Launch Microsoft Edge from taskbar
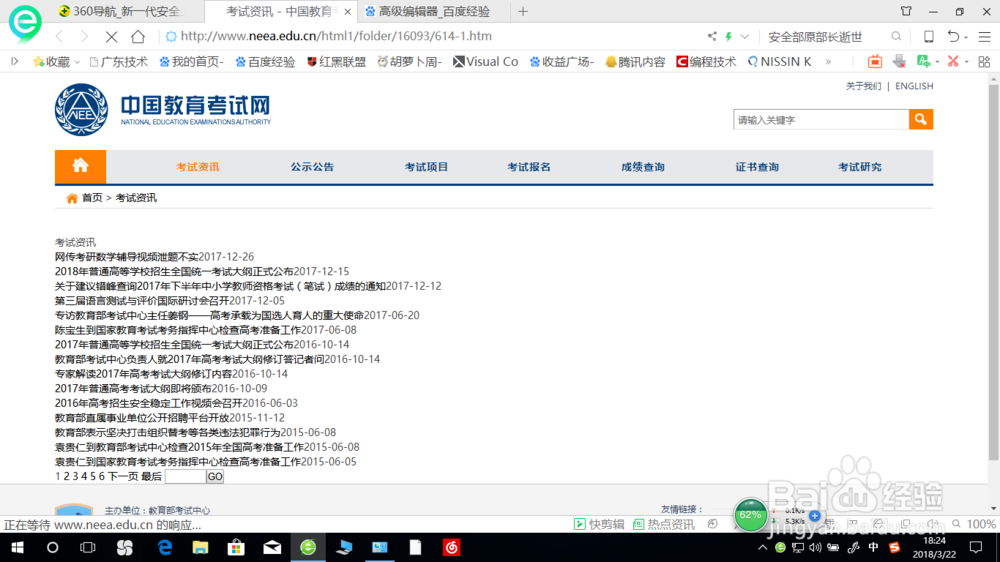 (165, 547)
